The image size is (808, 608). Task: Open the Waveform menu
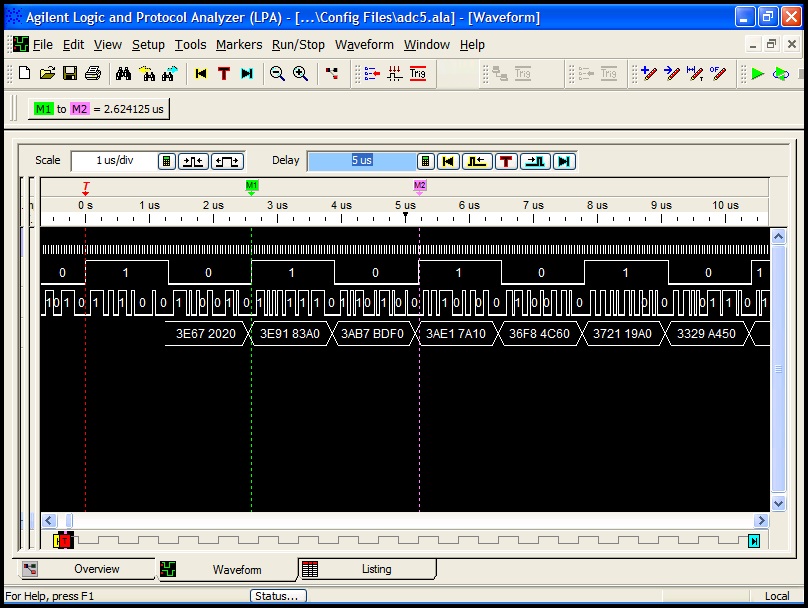tap(364, 45)
